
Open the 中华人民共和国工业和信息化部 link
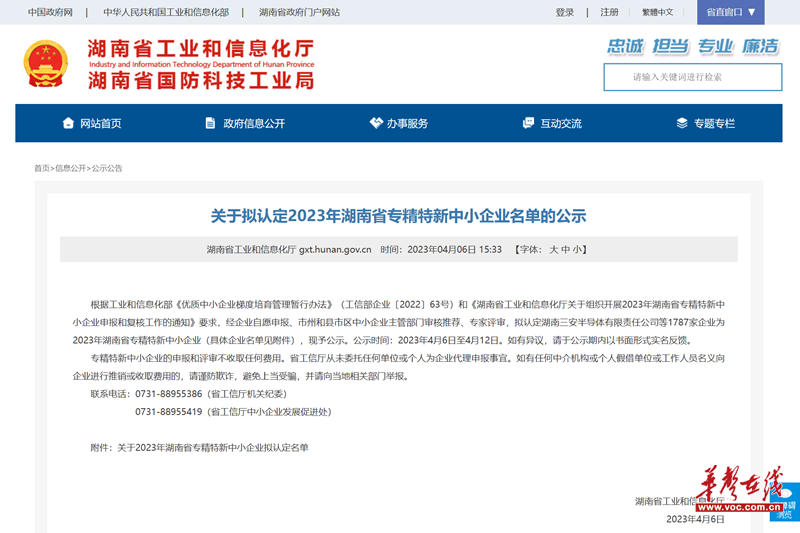pyautogui.click(x=166, y=12)
